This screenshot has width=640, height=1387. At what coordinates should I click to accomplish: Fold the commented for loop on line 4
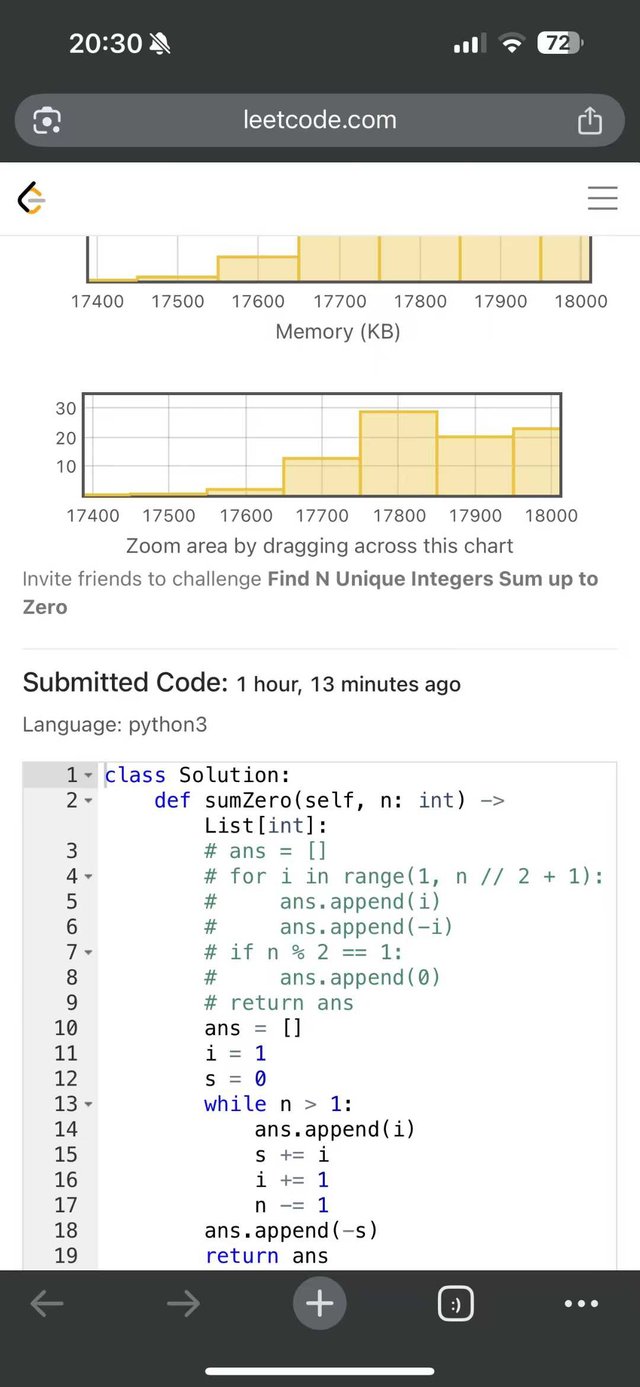coord(88,877)
